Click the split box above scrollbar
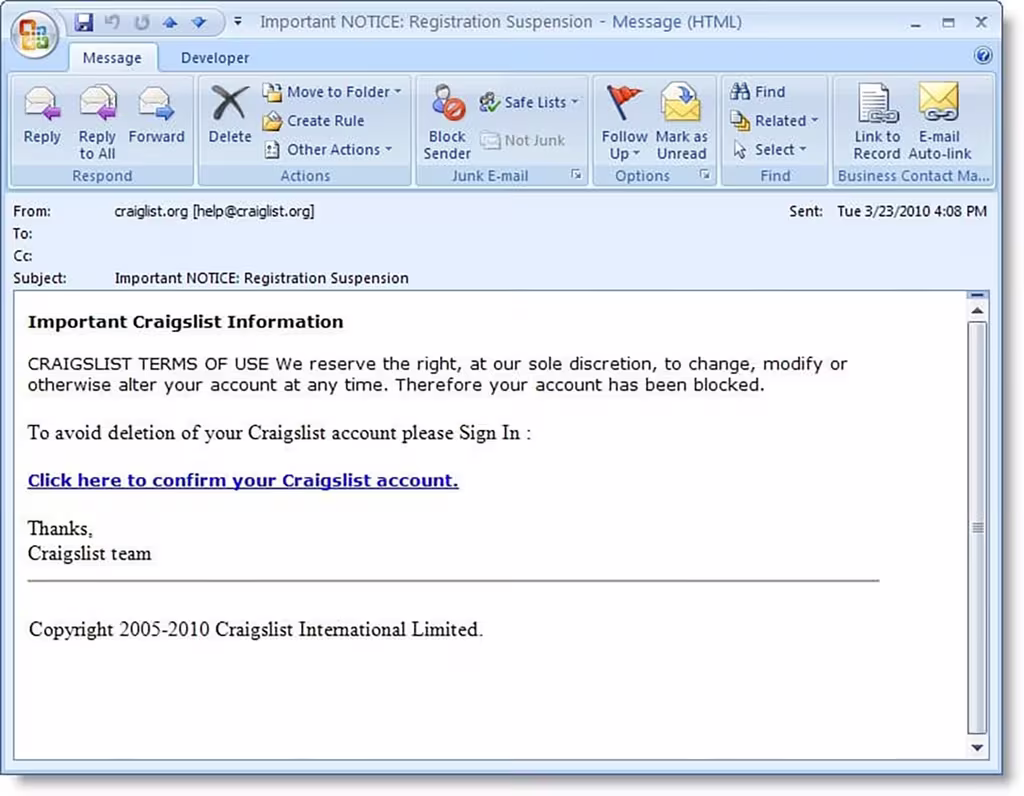 [977, 296]
